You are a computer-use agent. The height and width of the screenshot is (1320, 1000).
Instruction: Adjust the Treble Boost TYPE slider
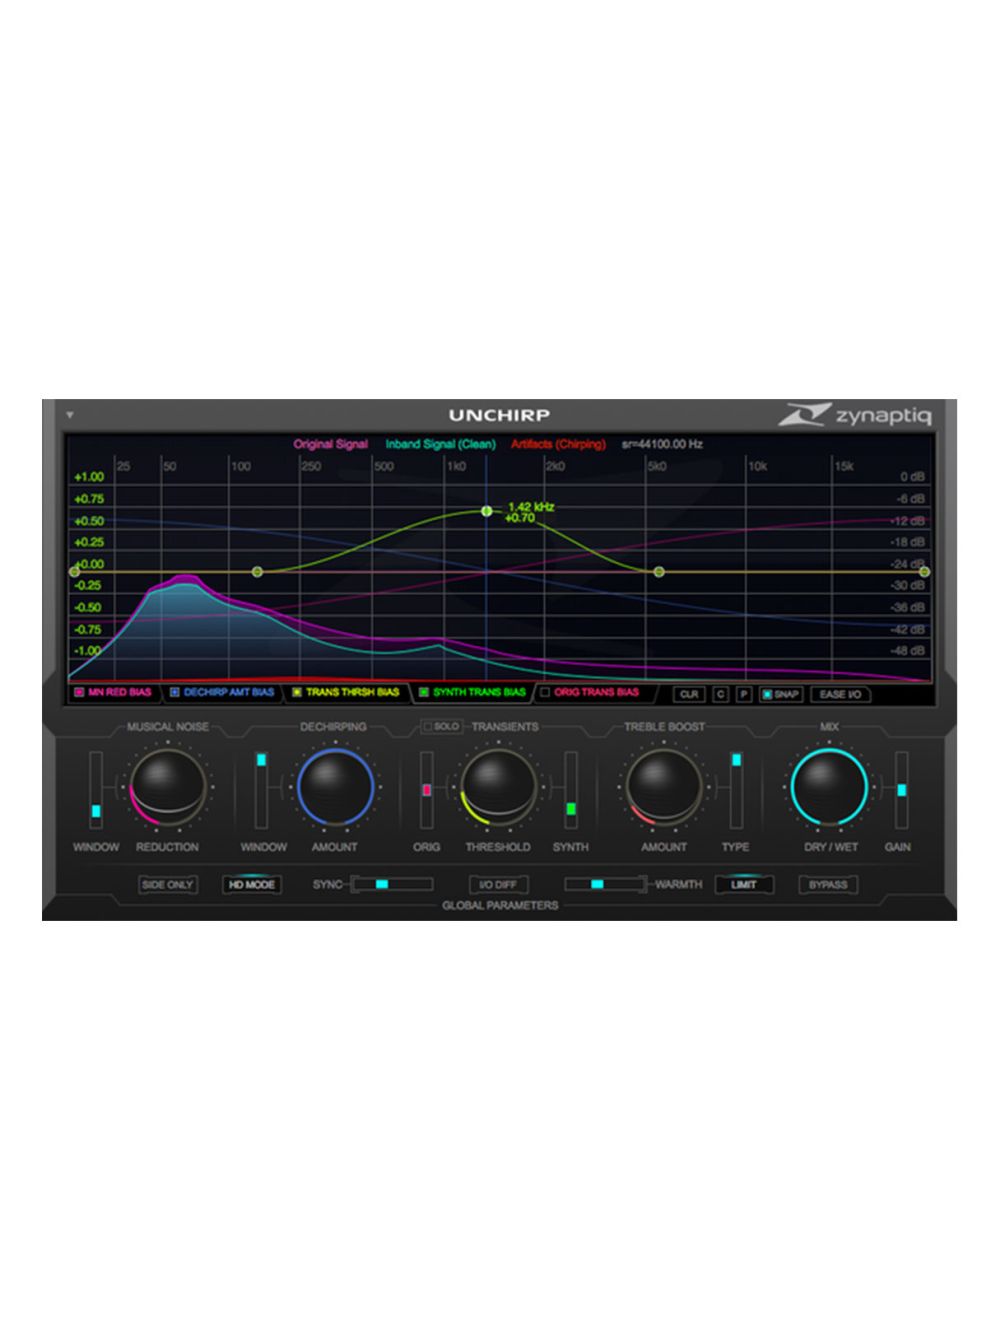click(x=736, y=790)
